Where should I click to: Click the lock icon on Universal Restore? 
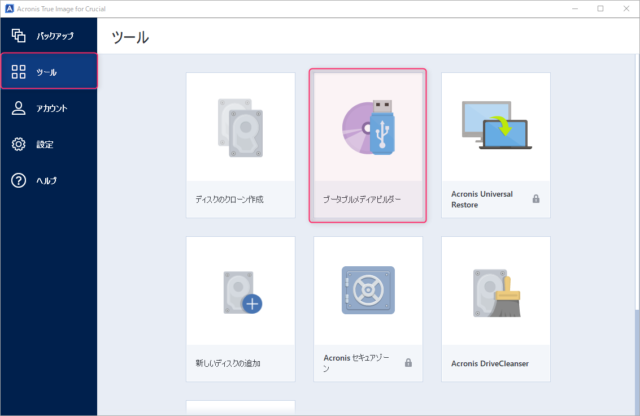click(536, 199)
